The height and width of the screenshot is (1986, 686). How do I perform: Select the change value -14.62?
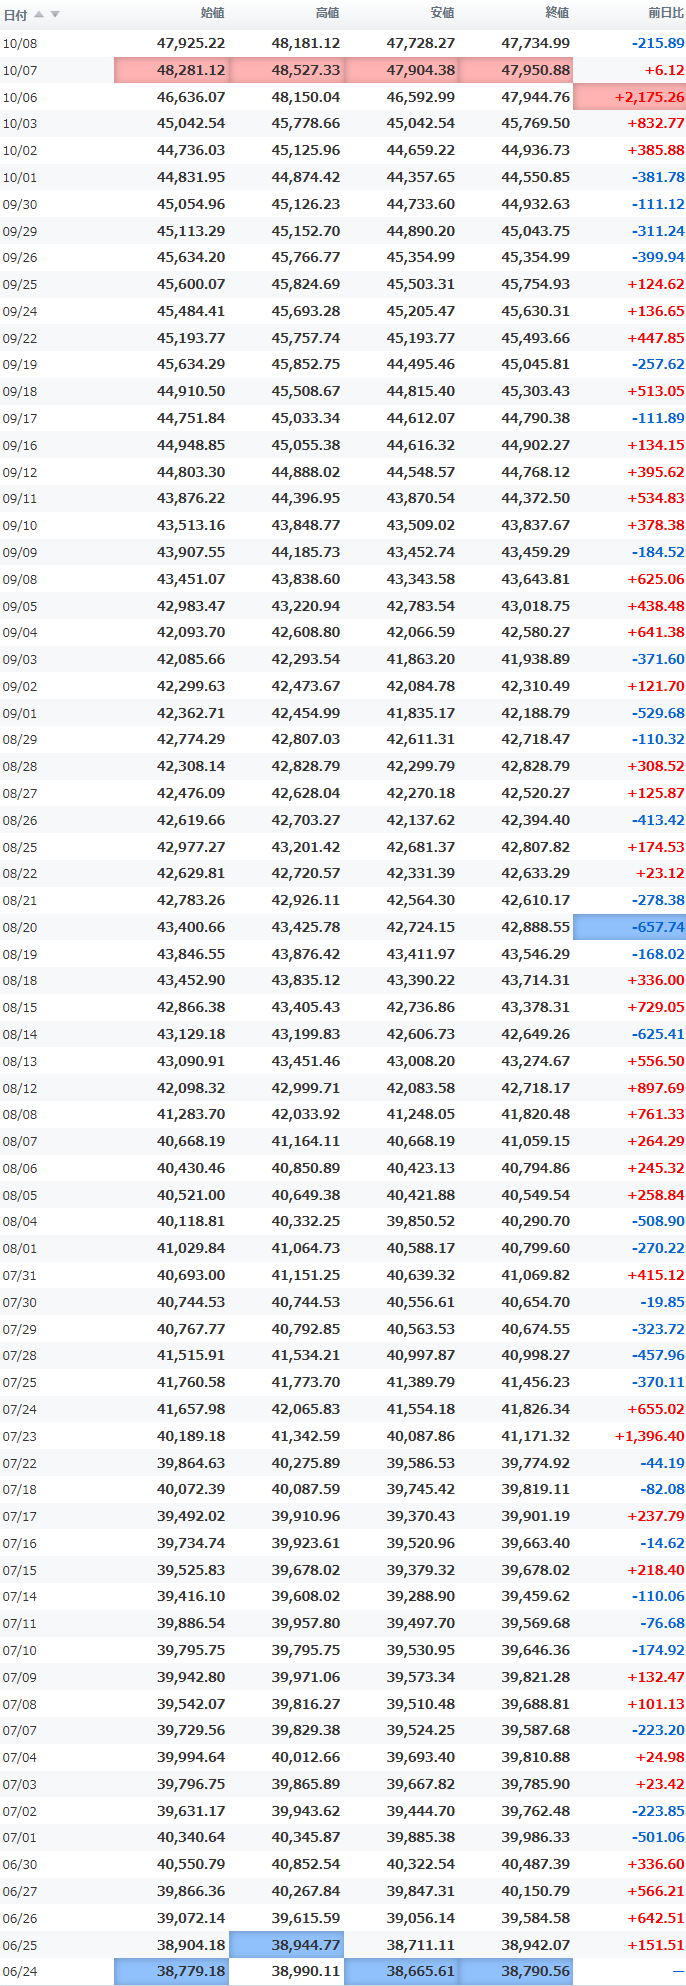[x=662, y=1543]
